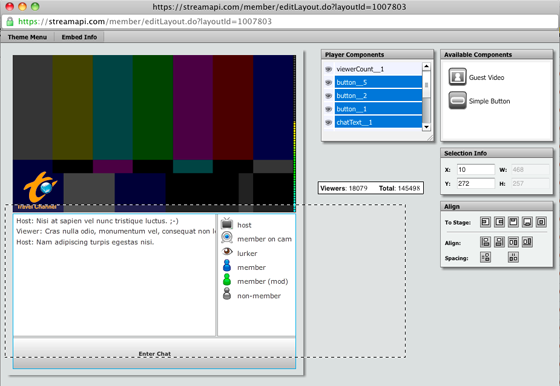The image size is (560, 386).
Task: Toggle visibility of button__5
Action: pos(328,82)
